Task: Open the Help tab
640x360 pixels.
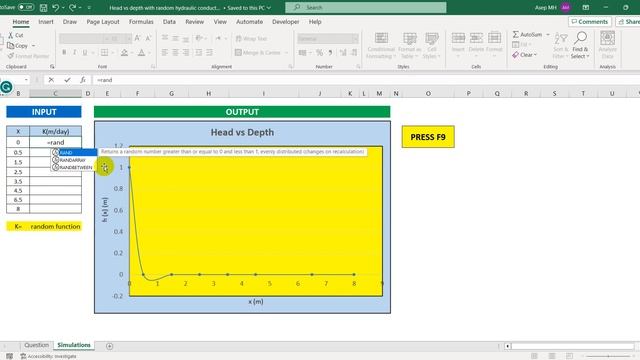Action: pos(315,22)
